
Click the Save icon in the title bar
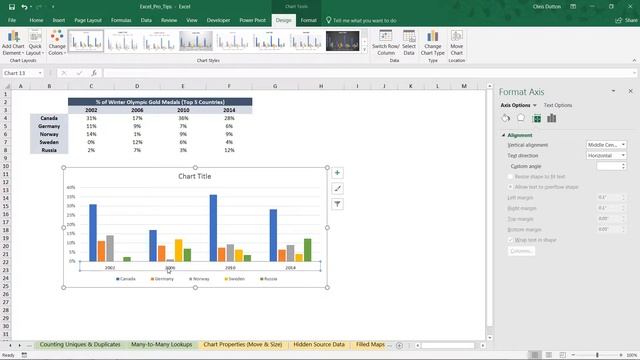point(11,7)
